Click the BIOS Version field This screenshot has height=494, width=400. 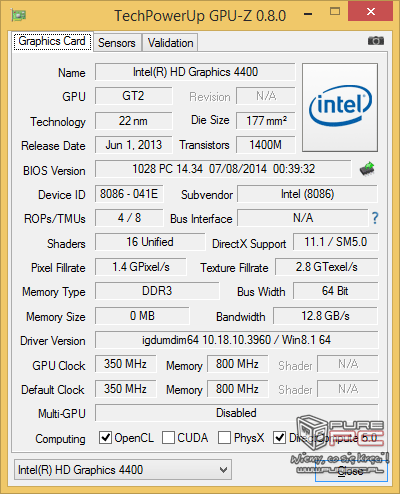coord(223,169)
